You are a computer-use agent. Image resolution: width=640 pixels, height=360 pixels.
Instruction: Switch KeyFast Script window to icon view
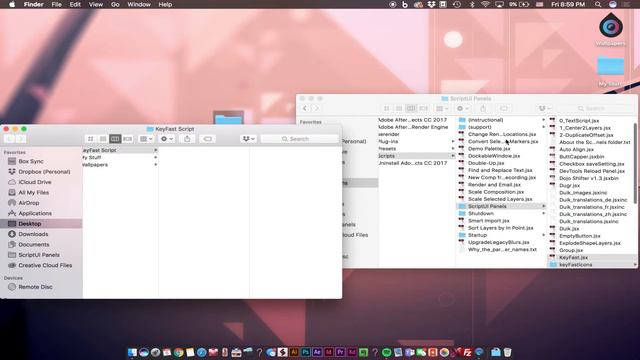(x=91, y=139)
